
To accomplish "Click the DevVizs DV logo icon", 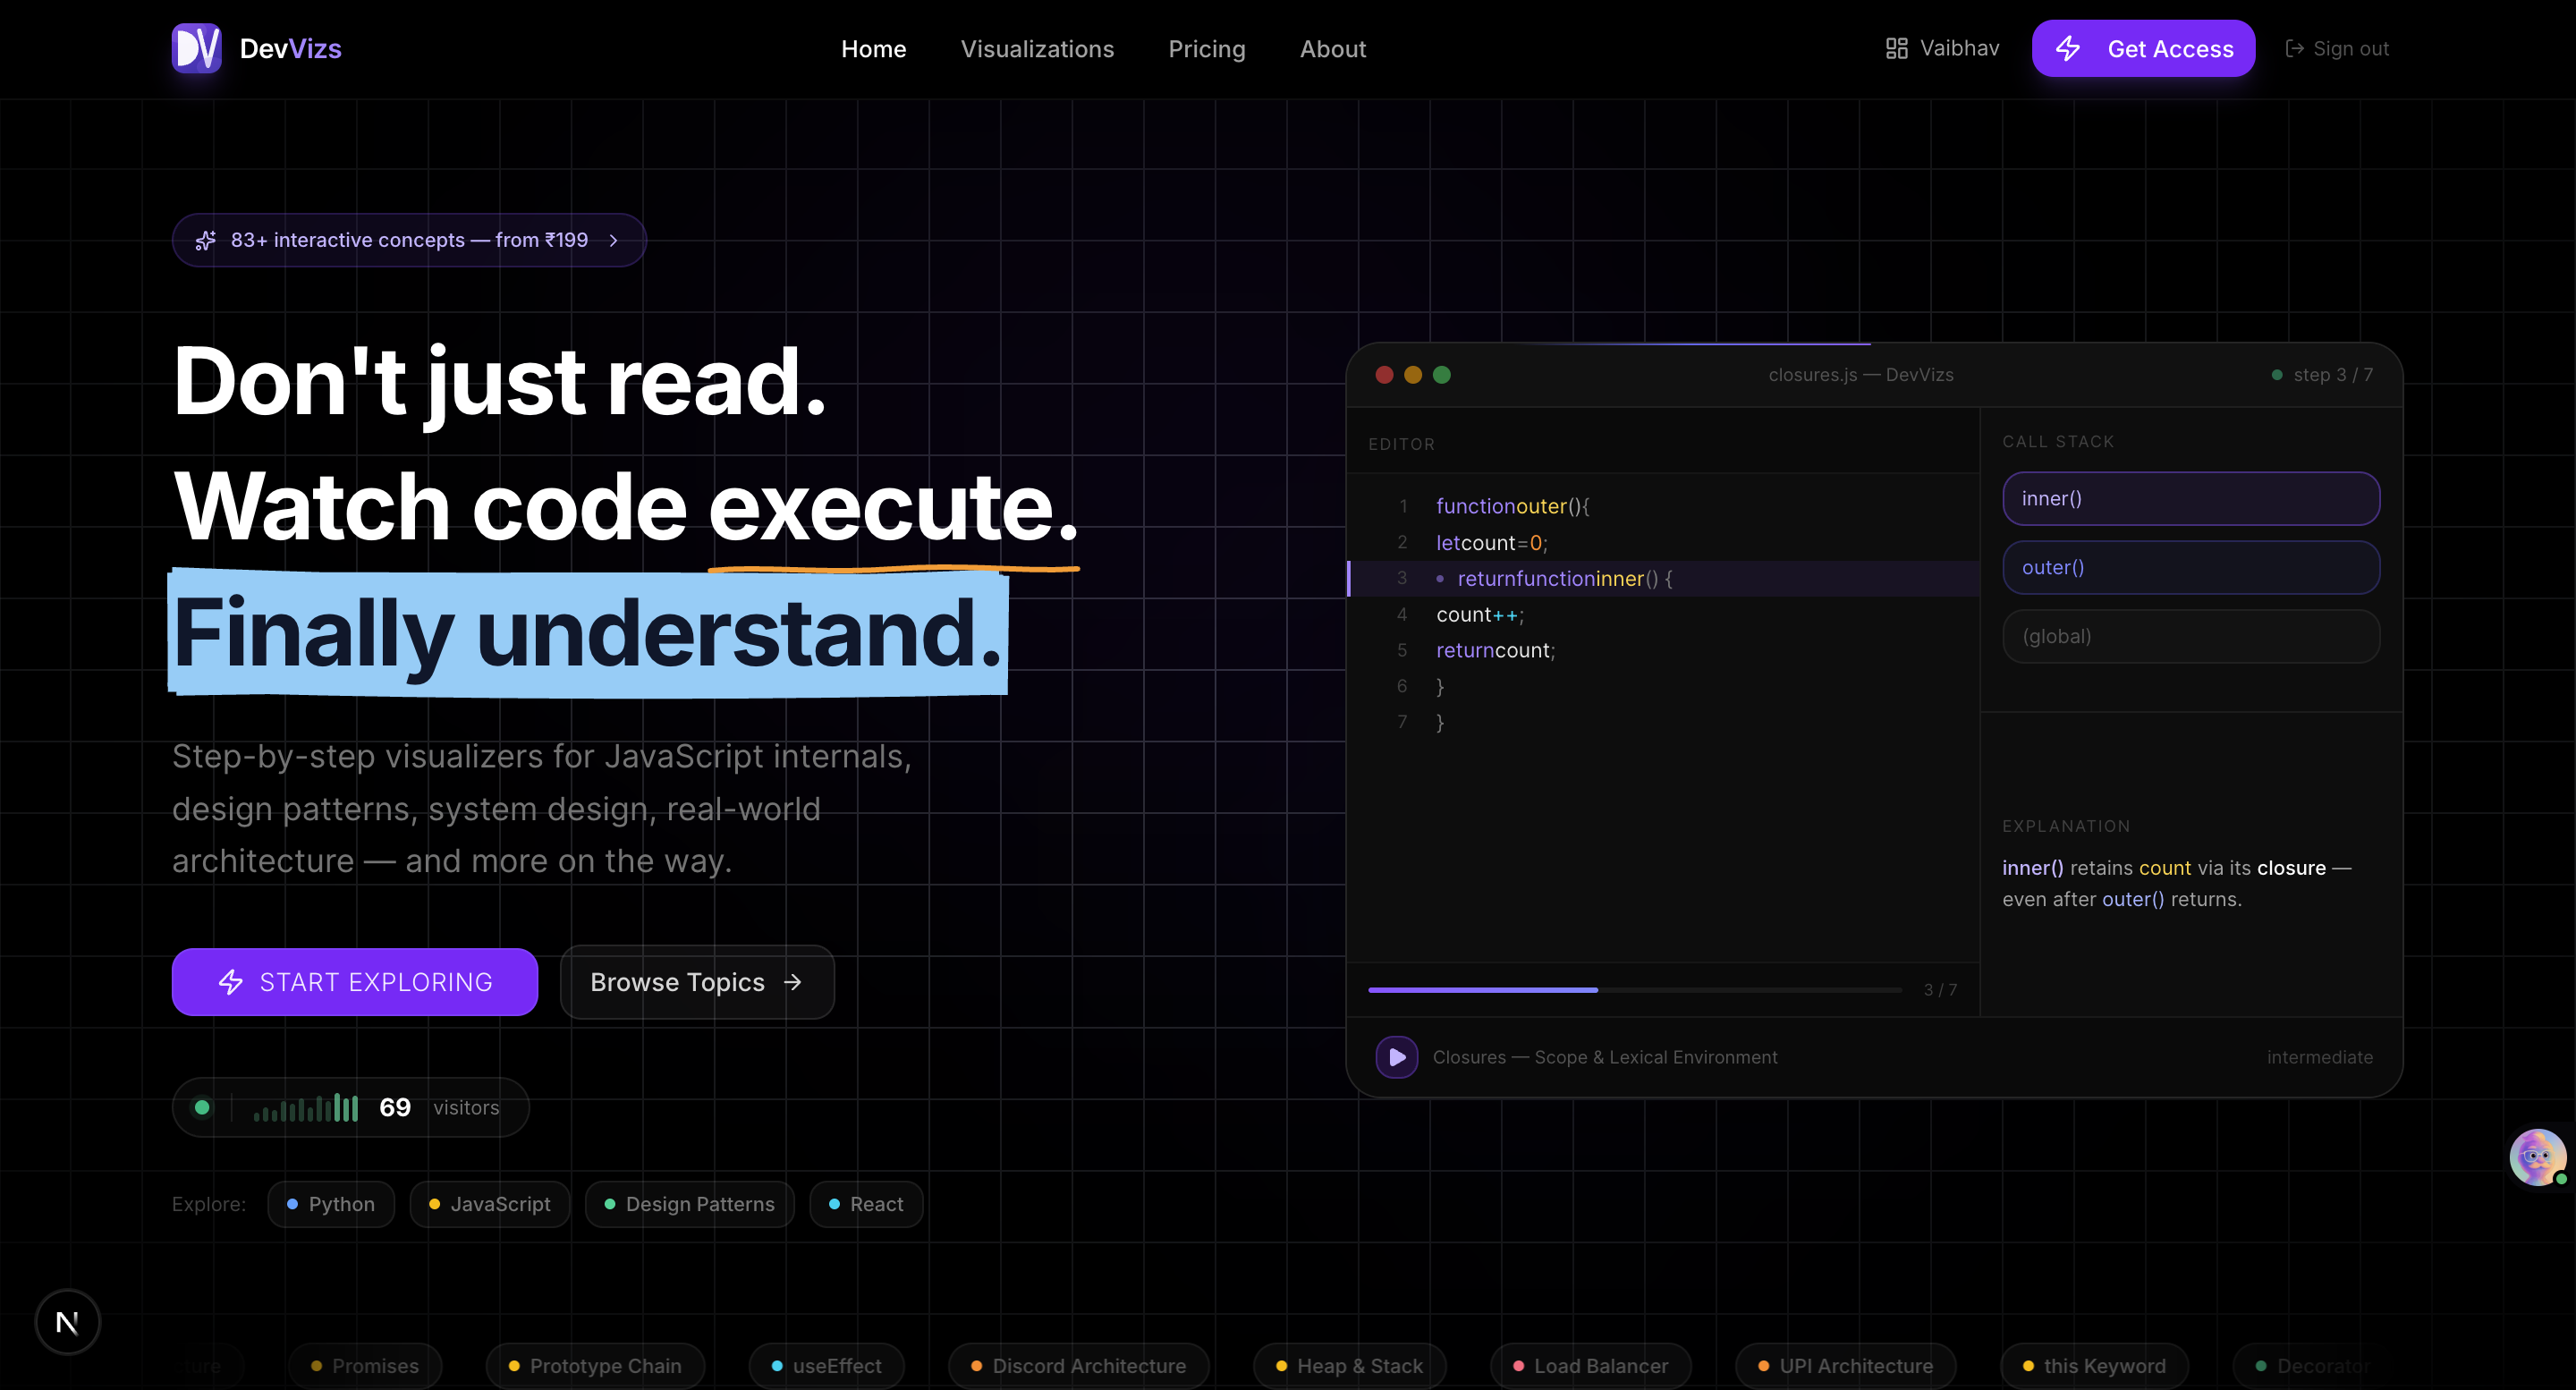I will coord(196,48).
